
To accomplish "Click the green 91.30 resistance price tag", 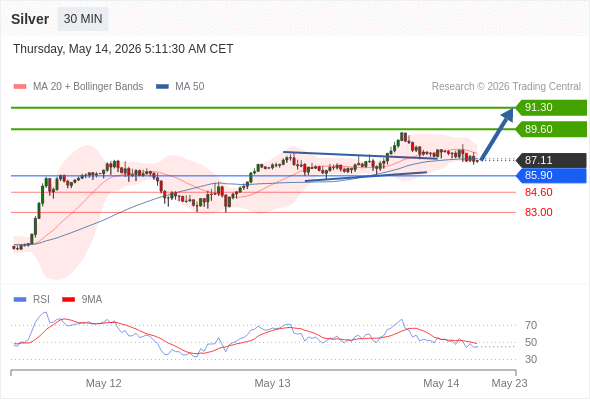I will (x=551, y=108).
